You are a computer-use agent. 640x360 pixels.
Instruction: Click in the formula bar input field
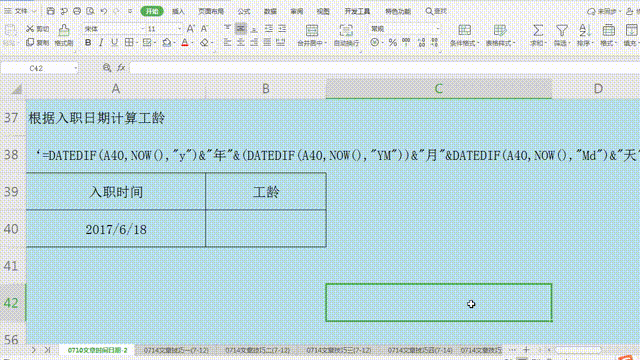pos(384,68)
